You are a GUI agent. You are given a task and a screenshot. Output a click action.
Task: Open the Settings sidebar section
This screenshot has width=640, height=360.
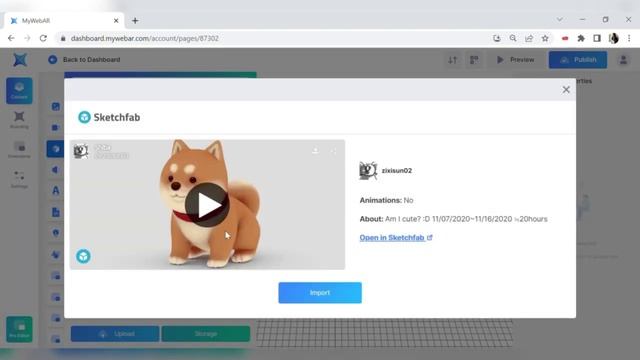click(19, 180)
